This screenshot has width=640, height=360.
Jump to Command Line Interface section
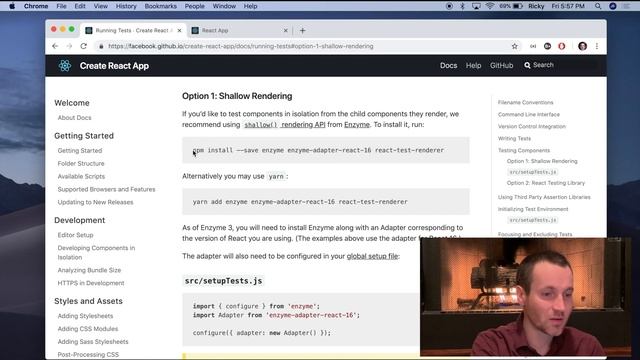click(529, 114)
